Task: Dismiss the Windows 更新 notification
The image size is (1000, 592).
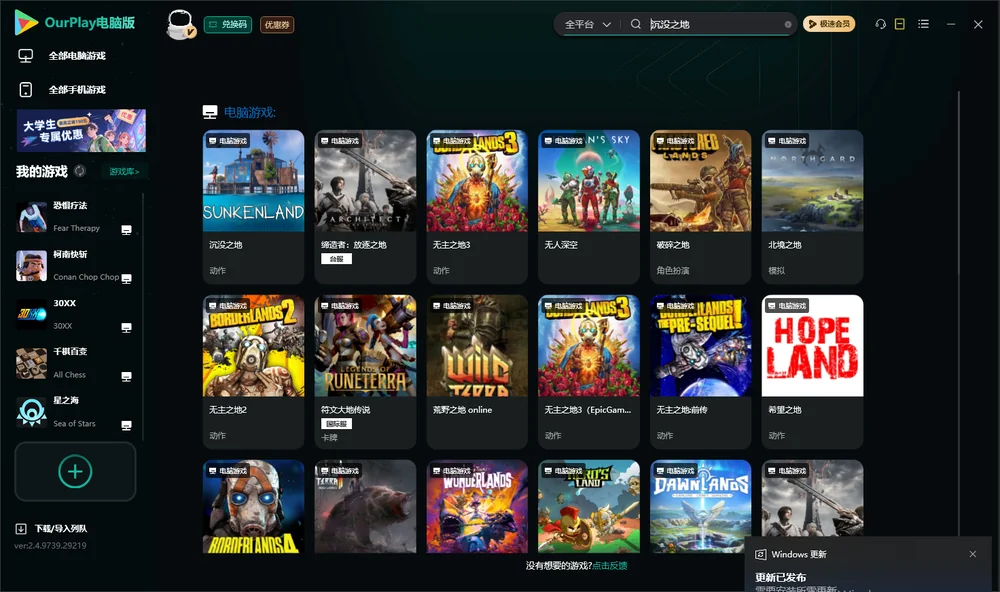Action: (x=972, y=554)
